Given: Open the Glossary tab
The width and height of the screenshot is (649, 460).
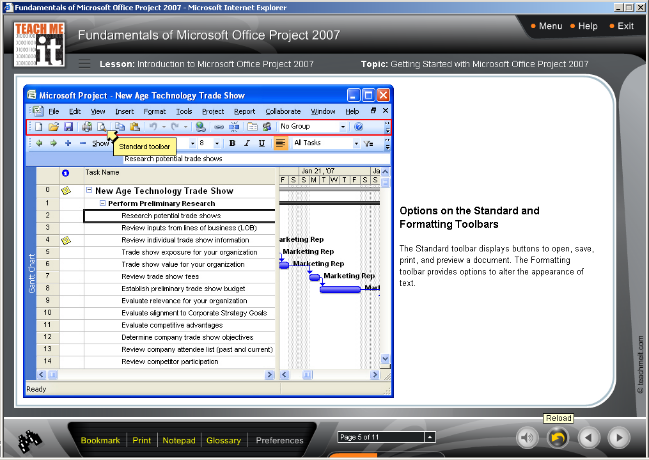Looking at the screenshot, I should pos(223,440).
